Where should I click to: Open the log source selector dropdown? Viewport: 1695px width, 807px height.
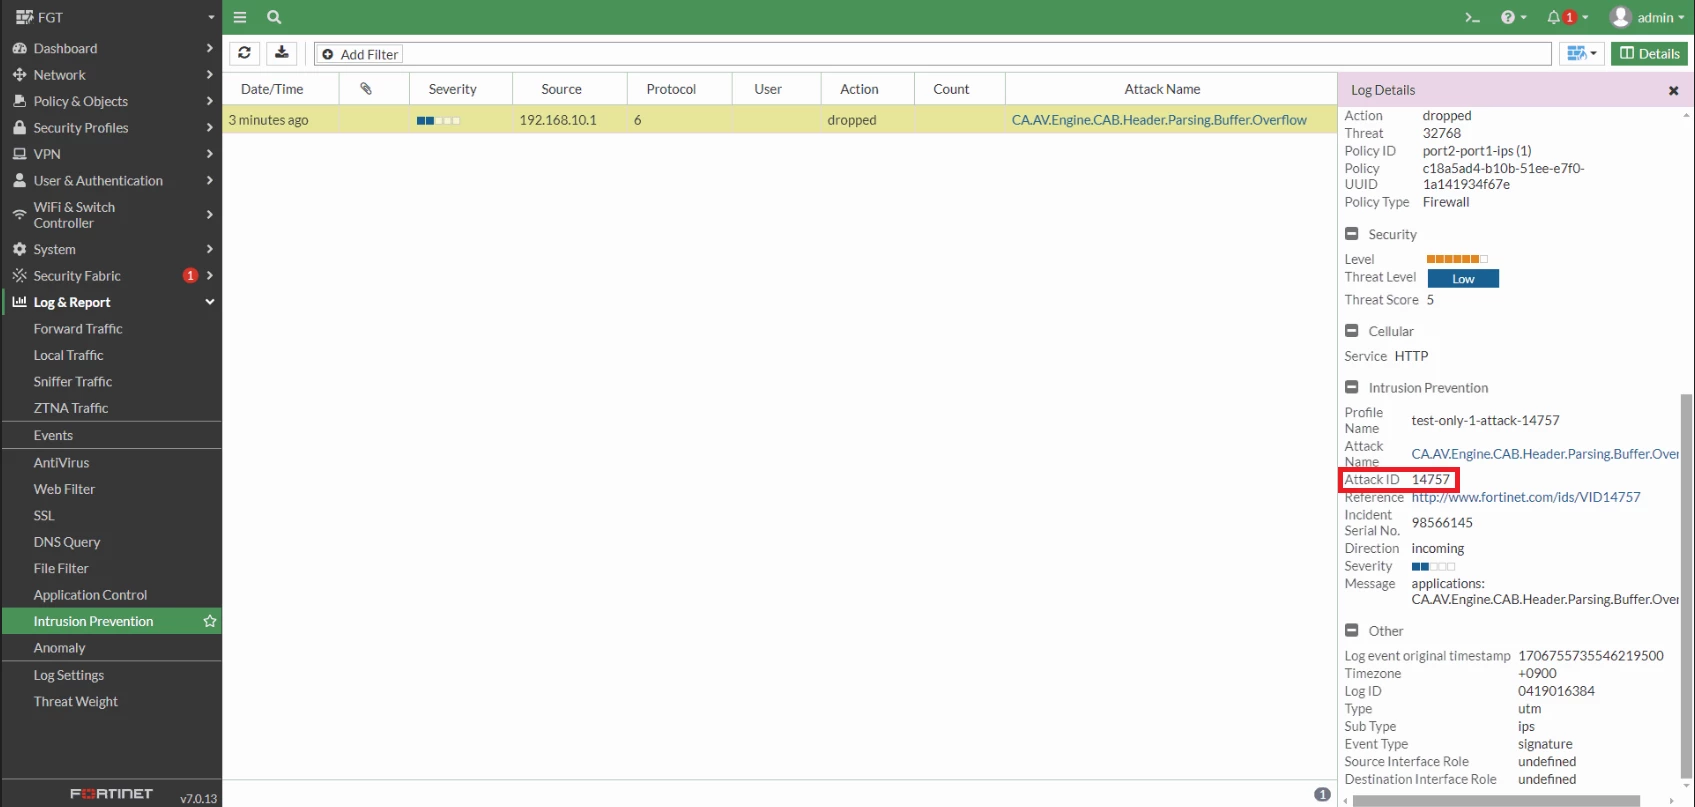pos(1582,53)
